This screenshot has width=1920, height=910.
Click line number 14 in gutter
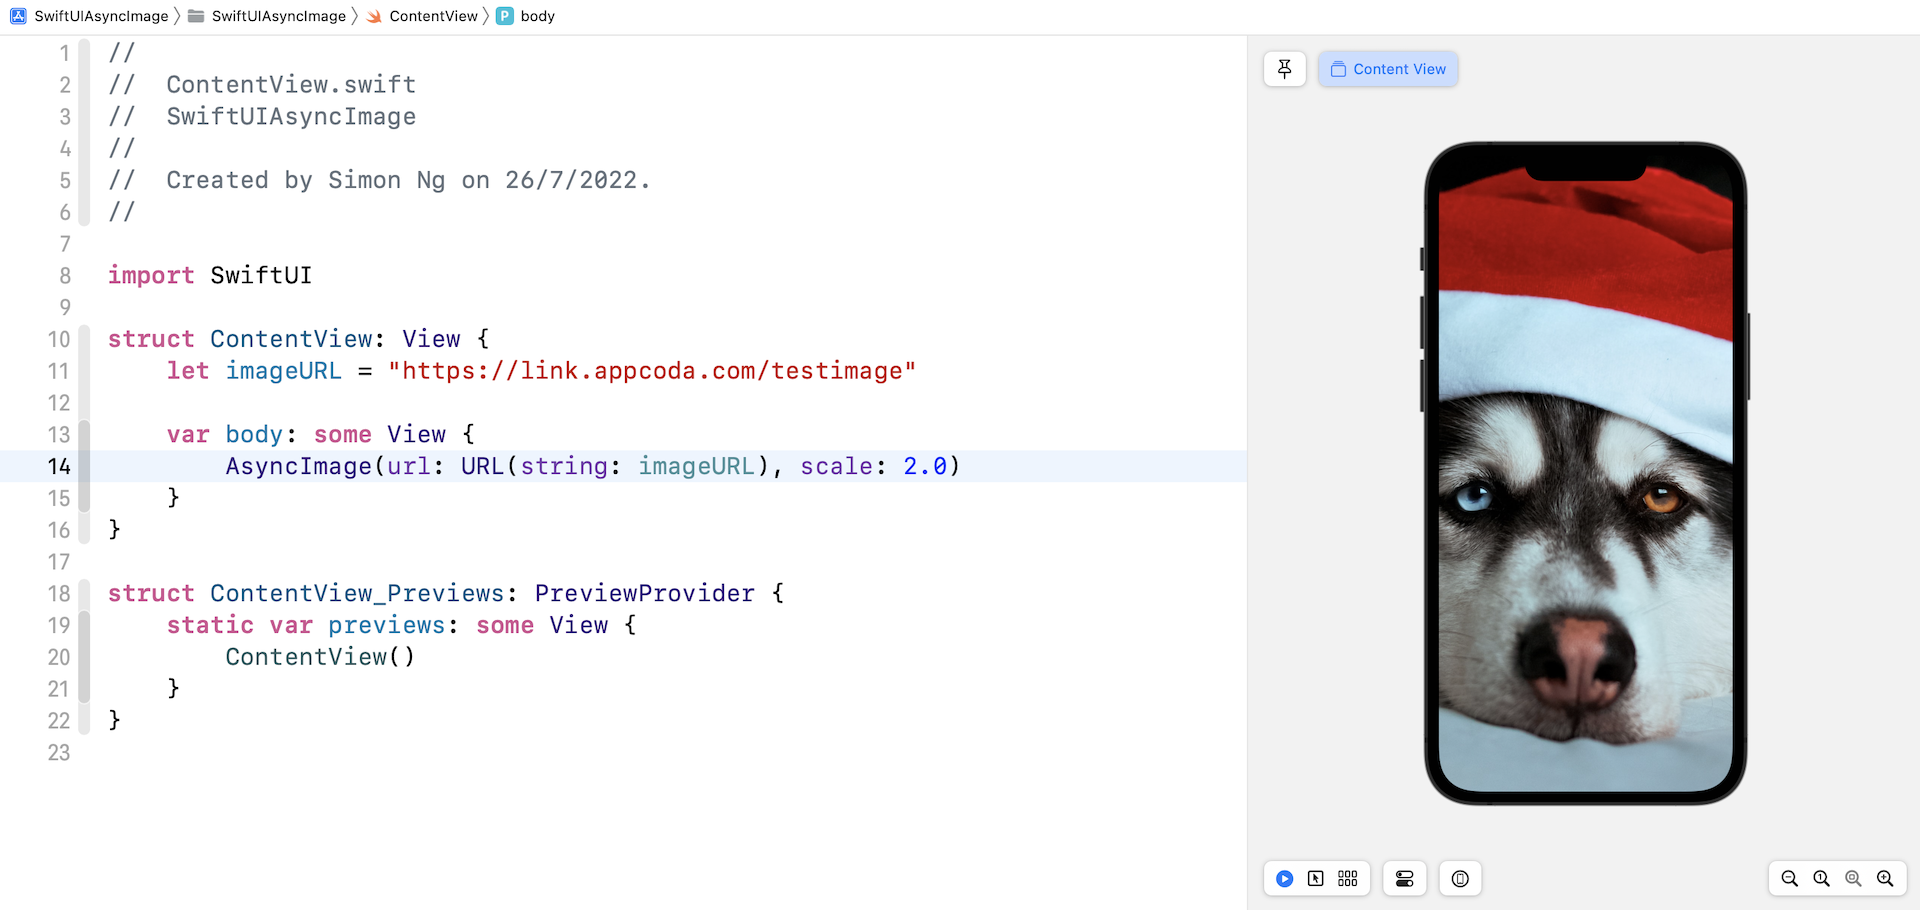pyautogui.click(x=59, y=467)
